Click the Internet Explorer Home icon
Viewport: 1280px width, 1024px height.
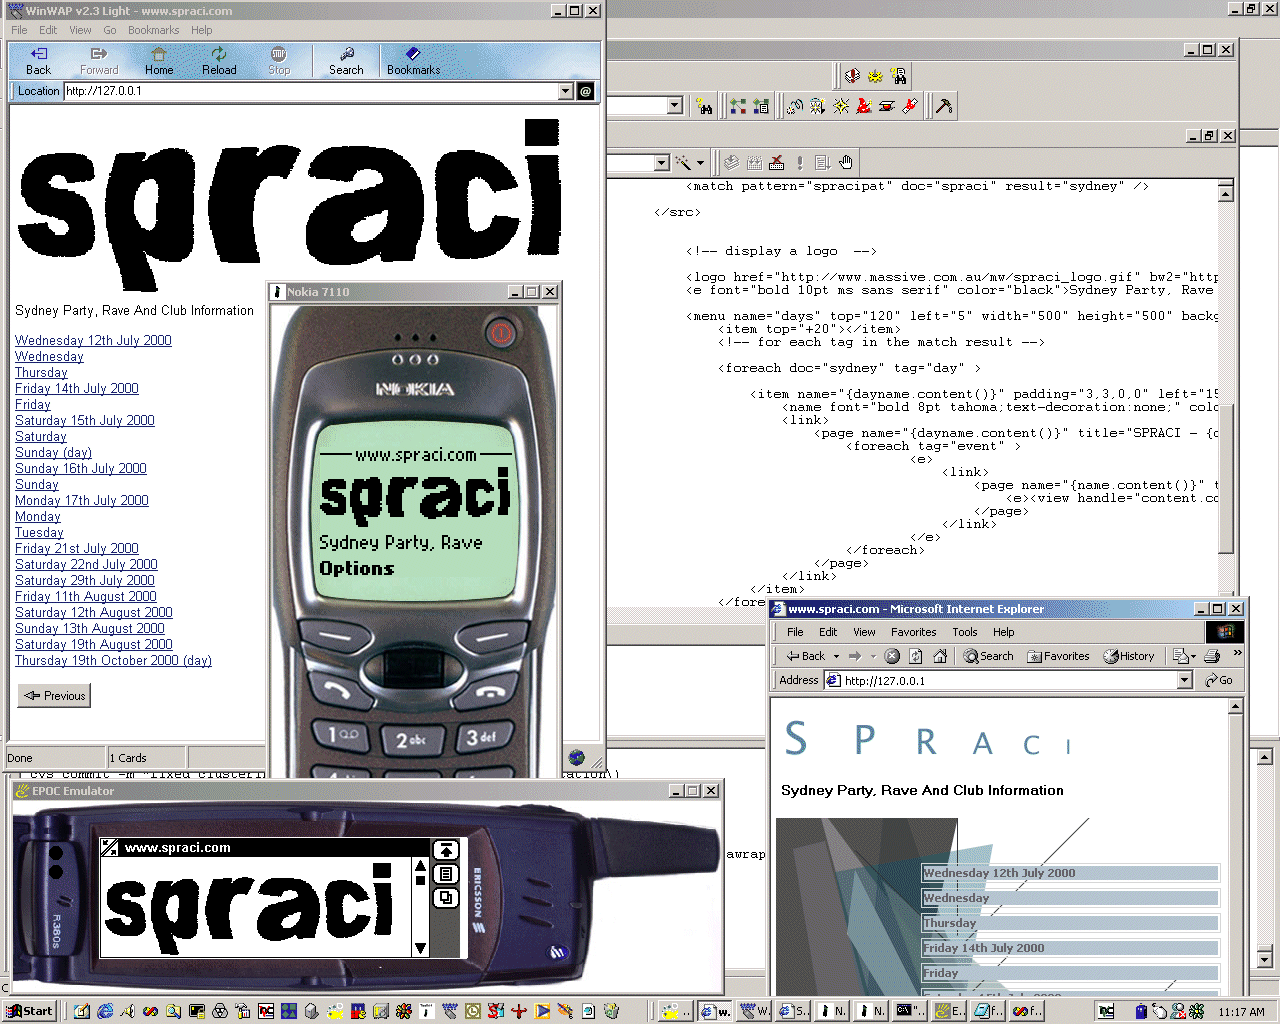coord(940,656)
